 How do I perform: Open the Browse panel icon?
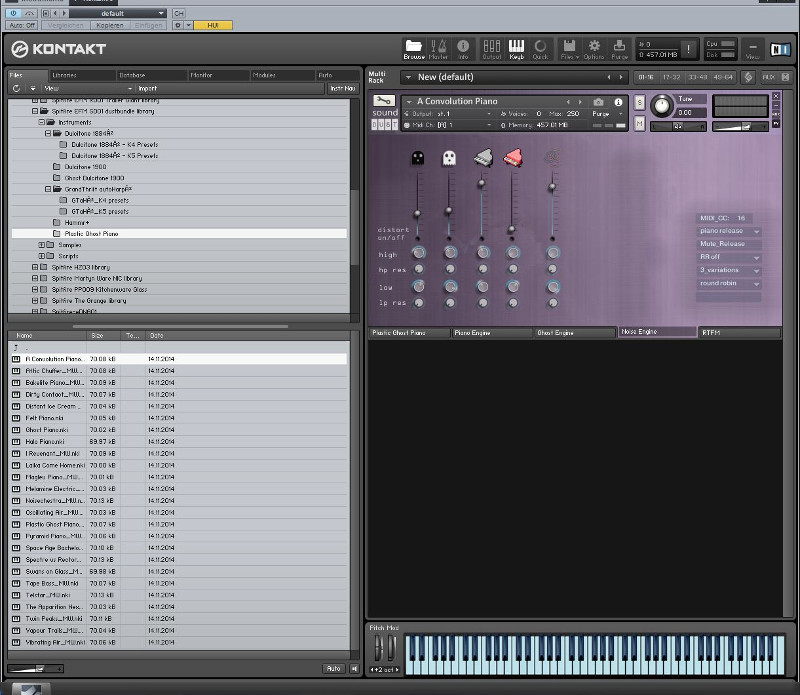(x=414, y=49)
